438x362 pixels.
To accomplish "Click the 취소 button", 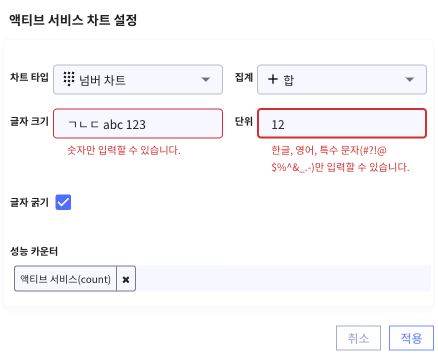I will [x=358, y=338].
